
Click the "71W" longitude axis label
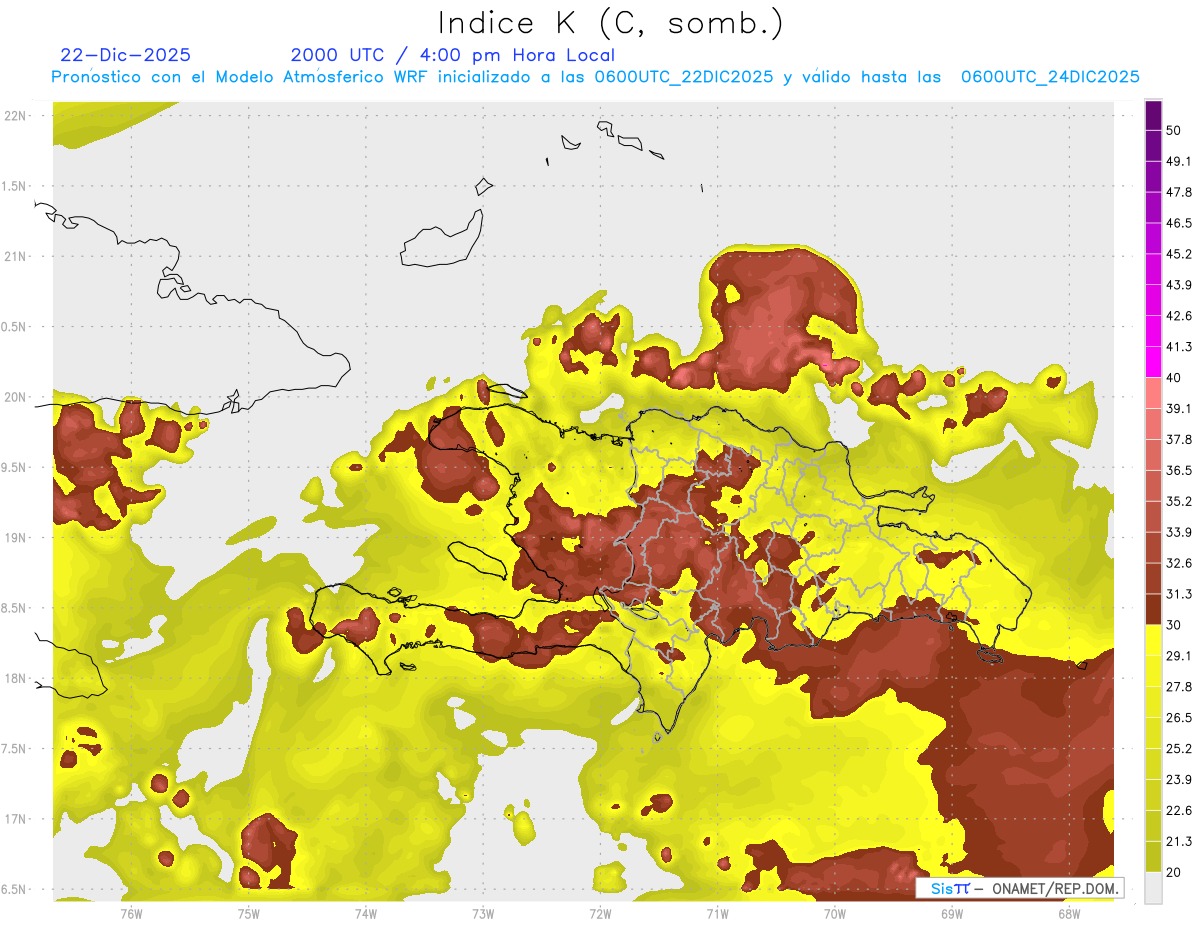(717, 913)
